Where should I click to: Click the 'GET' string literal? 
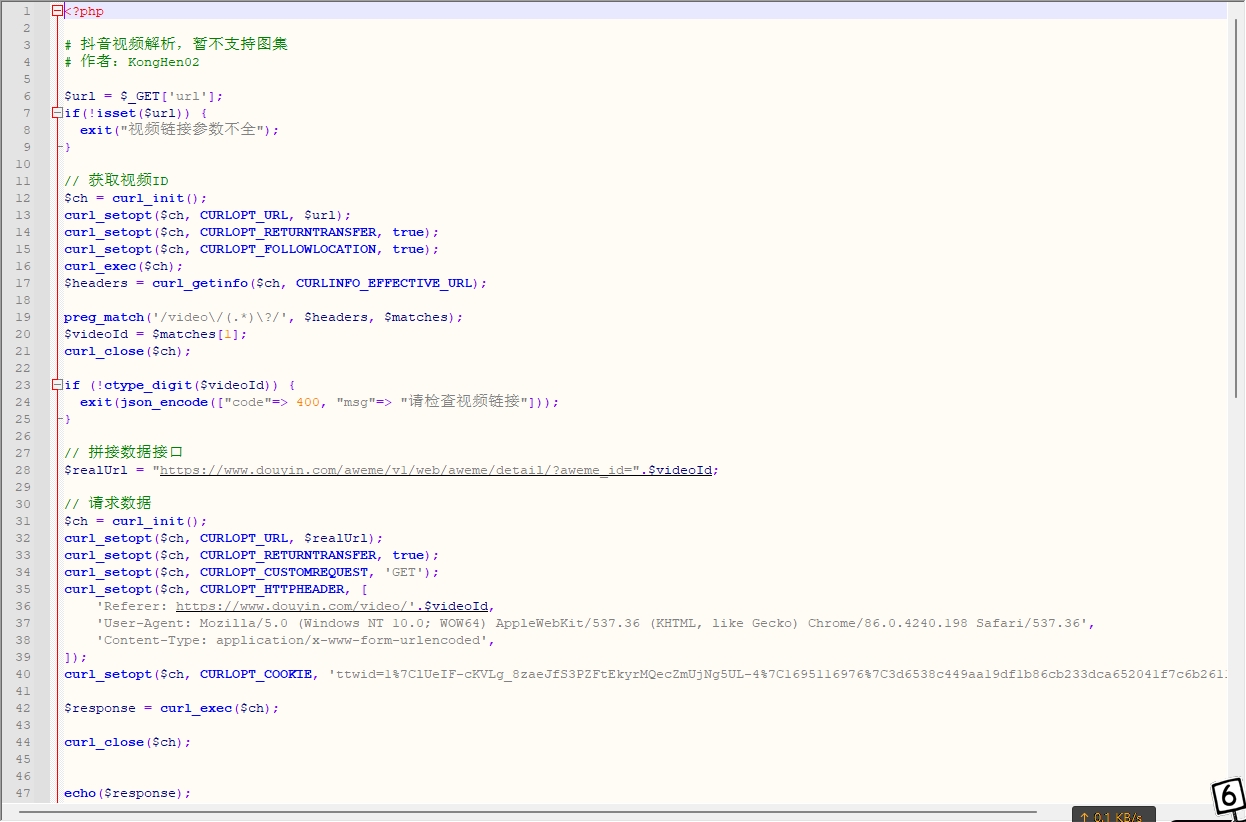click(x=404, y=572)
